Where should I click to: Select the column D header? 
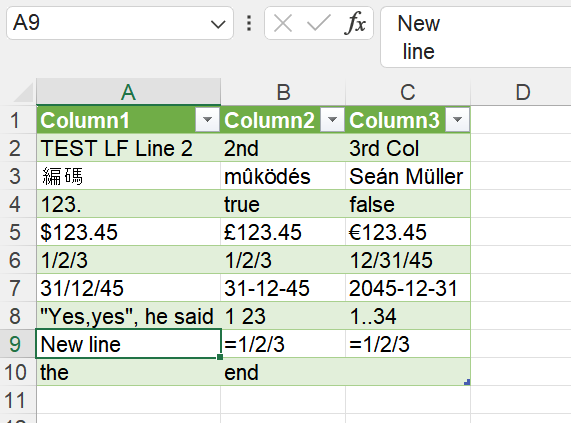click(x=523, y=92)
